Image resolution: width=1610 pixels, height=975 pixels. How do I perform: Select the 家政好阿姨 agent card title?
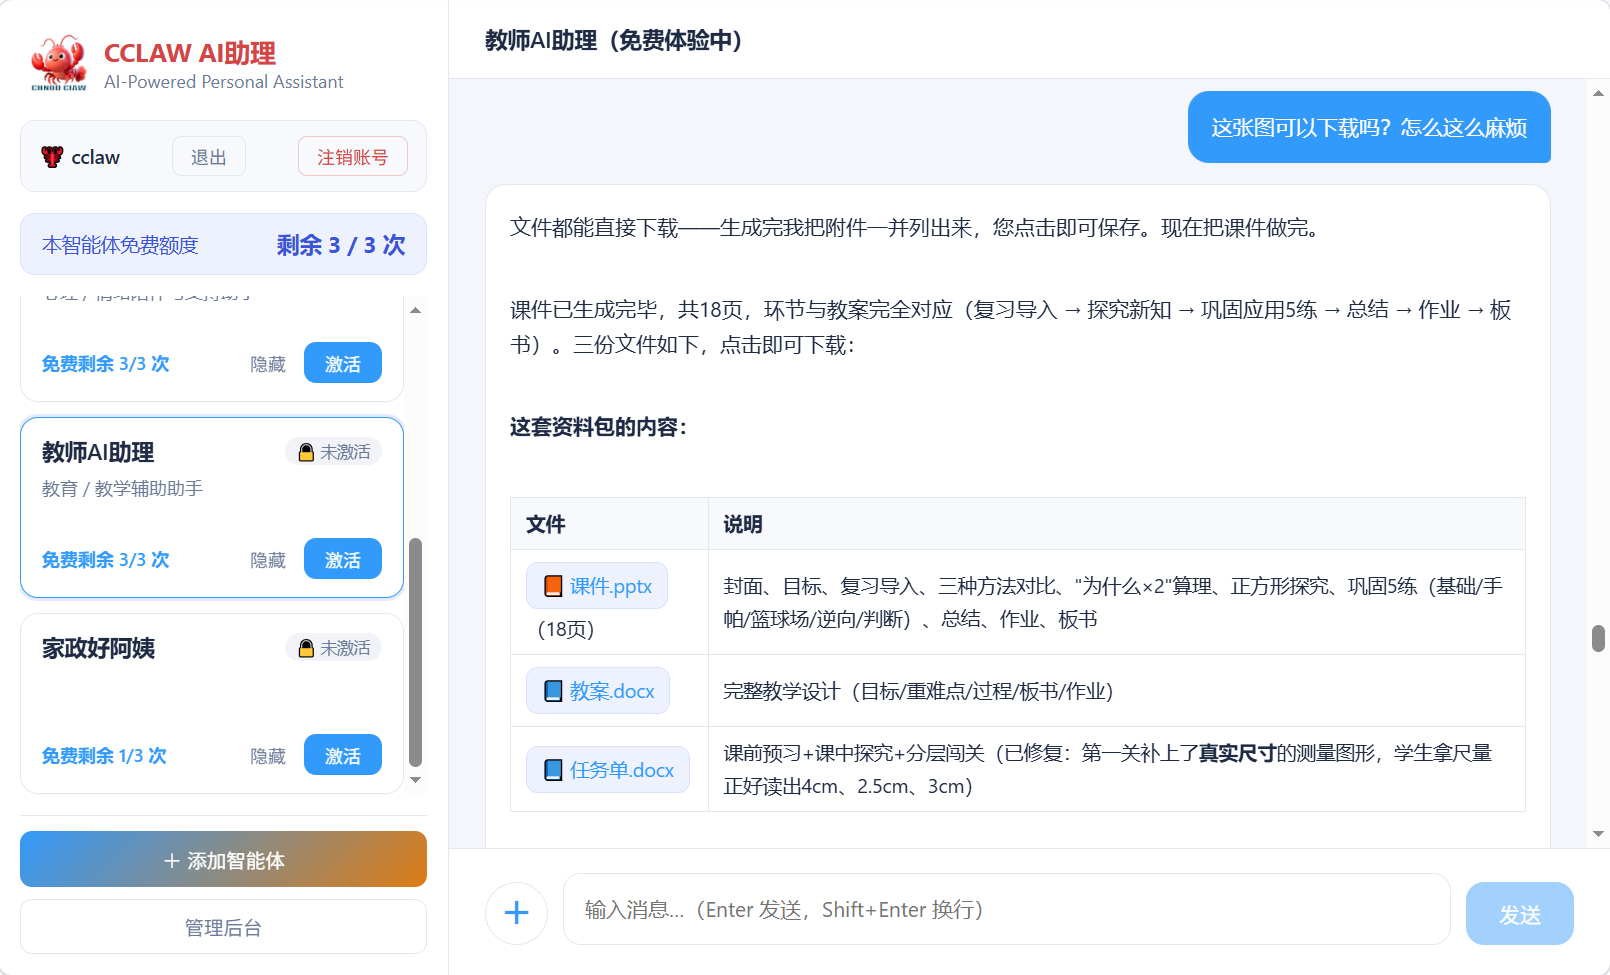98,648
